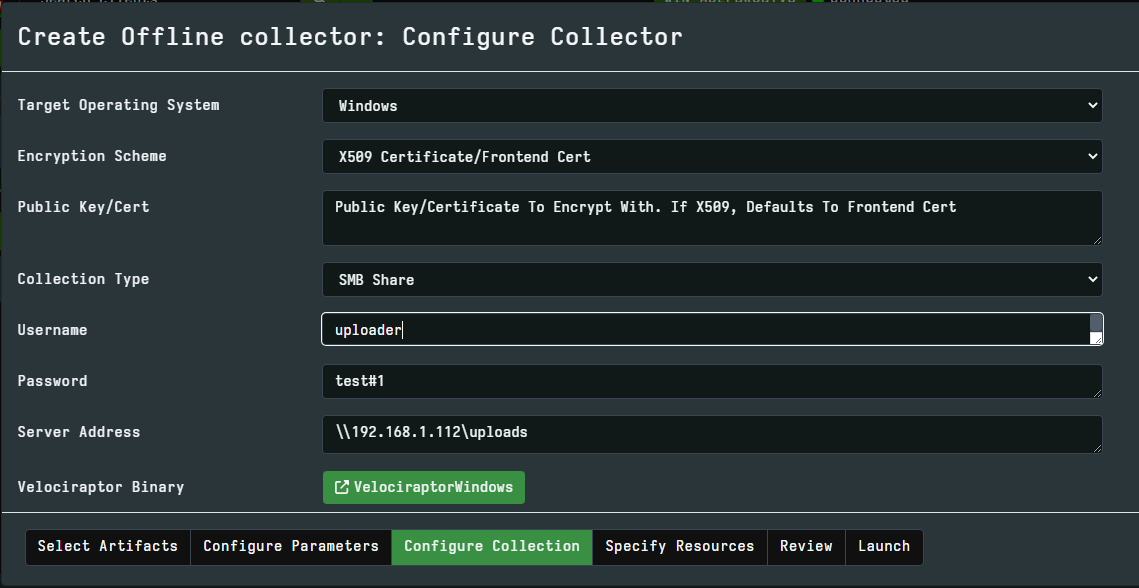Click the chevron on Encryption Scheme dropdown
This screenshot has width=1139, height=588.
click(x=1090, y=156)
